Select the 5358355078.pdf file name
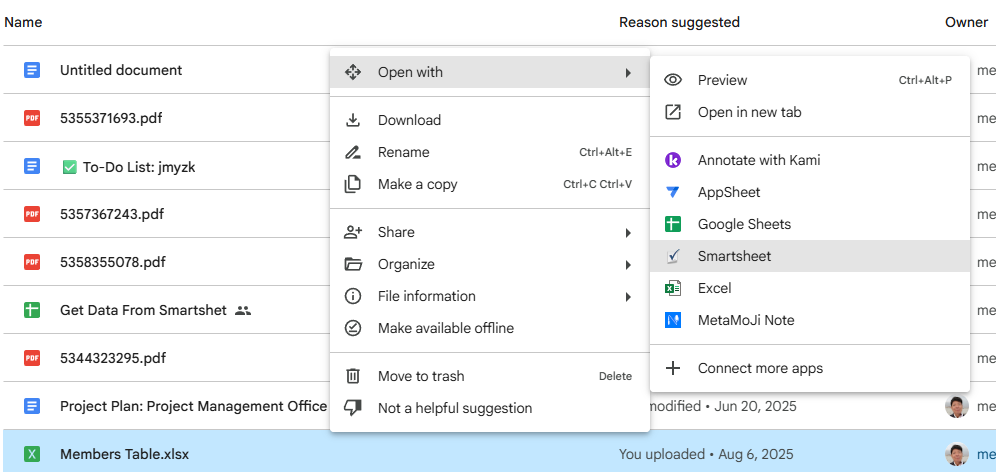The image size is (996, 472). coord(112,262)
